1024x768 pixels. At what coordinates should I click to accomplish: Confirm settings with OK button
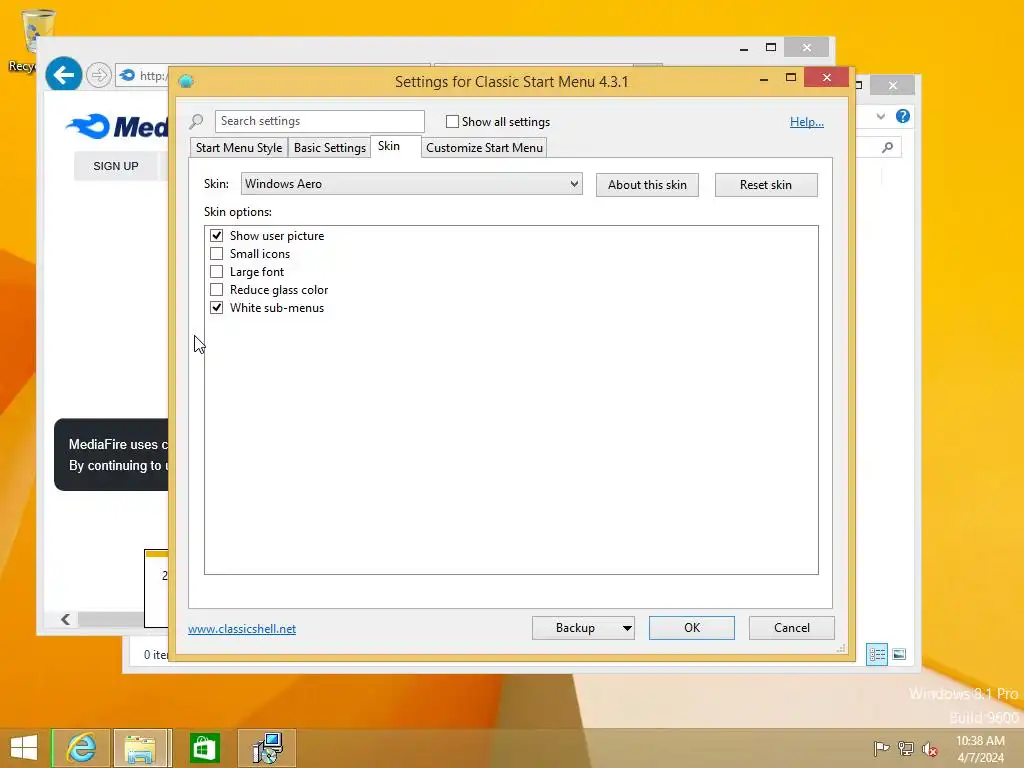coord(692,628)
